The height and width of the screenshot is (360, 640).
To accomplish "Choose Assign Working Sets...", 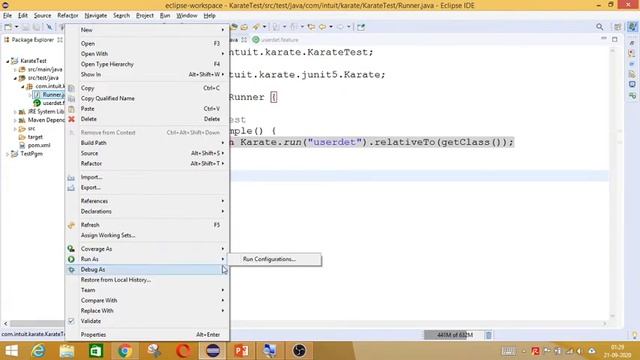I will (x=147, y=236).
